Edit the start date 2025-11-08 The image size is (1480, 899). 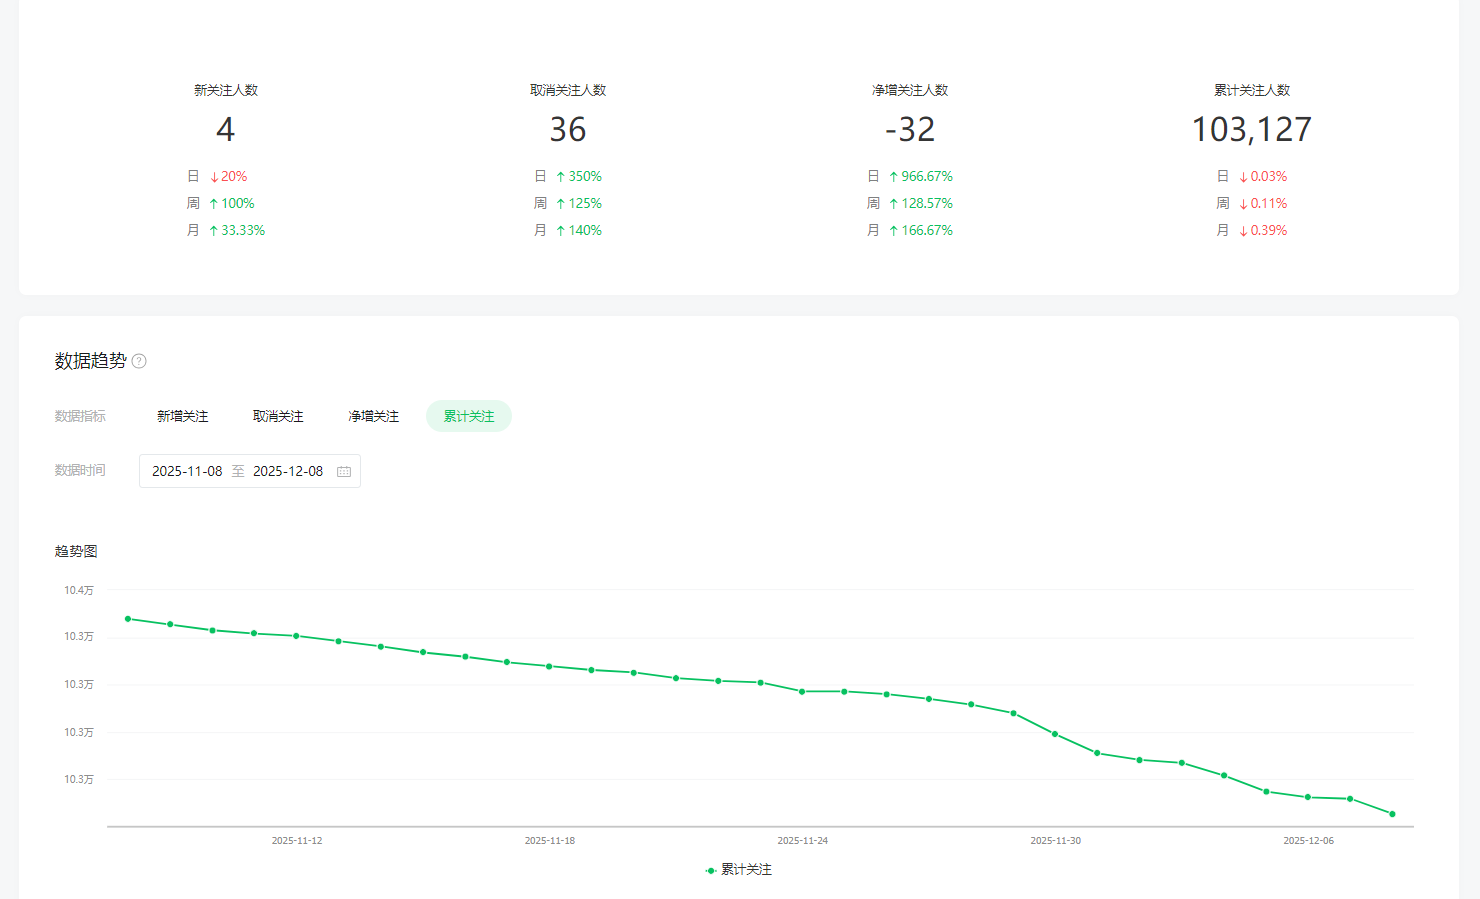point(187,471)
